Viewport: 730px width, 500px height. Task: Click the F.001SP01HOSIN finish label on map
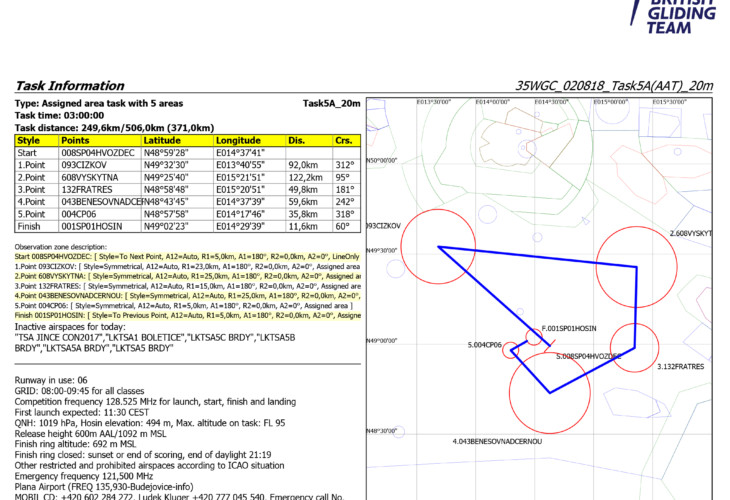(568, 328)
